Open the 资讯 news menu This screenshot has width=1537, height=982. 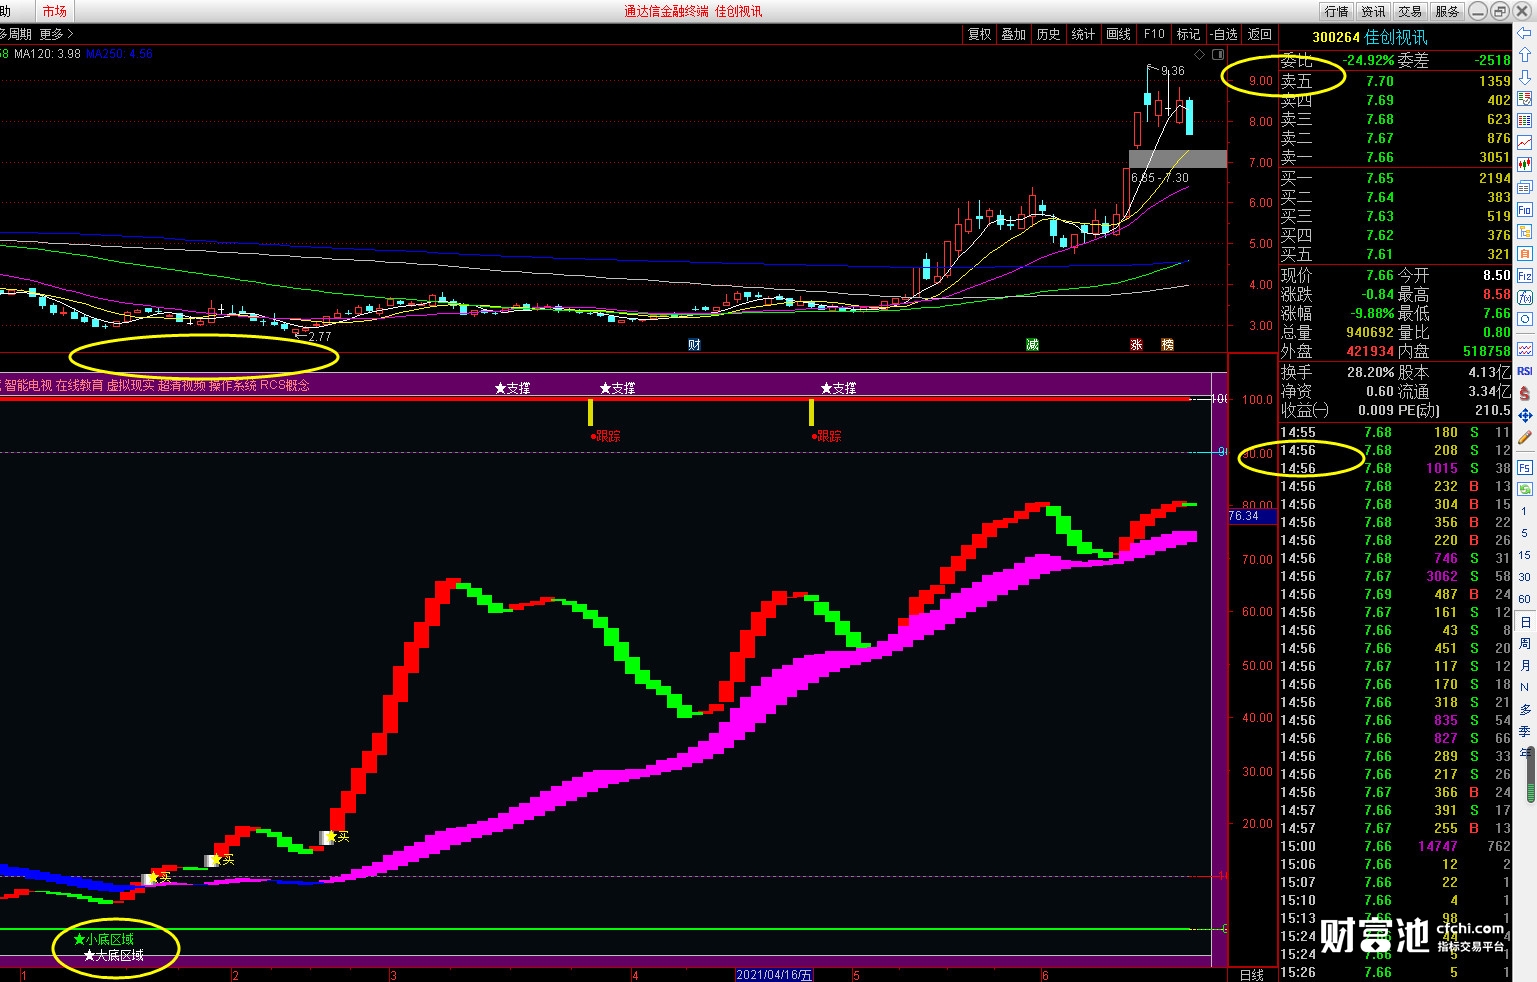(1373, 11)
